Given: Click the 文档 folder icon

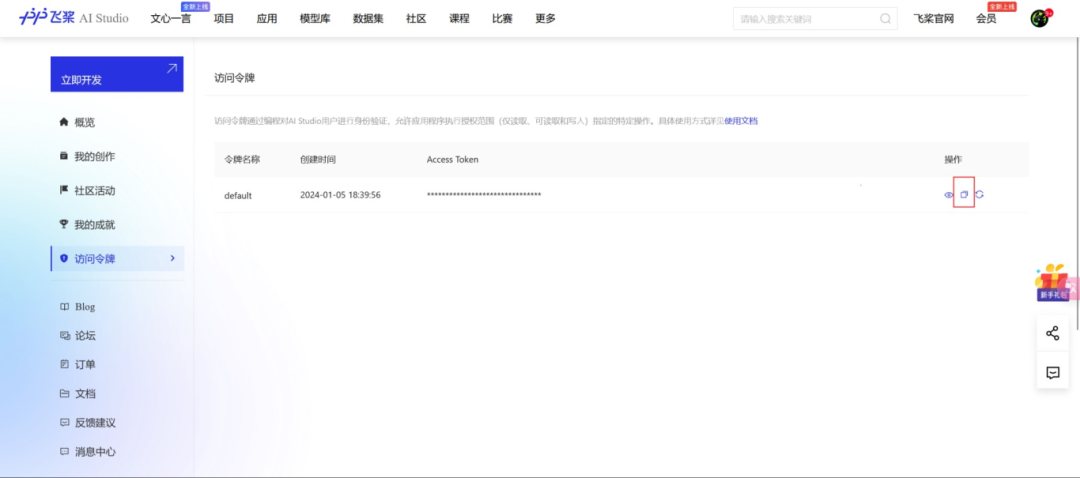Looking at the screenshot, I should (64, 393).
